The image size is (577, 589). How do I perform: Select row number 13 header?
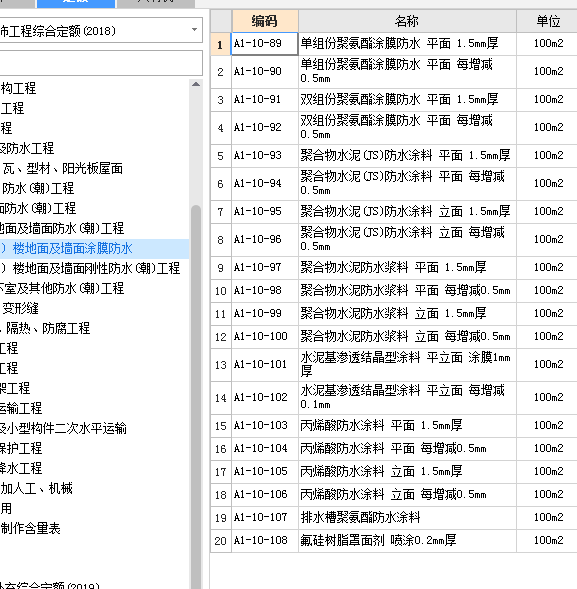coord(221,365)
